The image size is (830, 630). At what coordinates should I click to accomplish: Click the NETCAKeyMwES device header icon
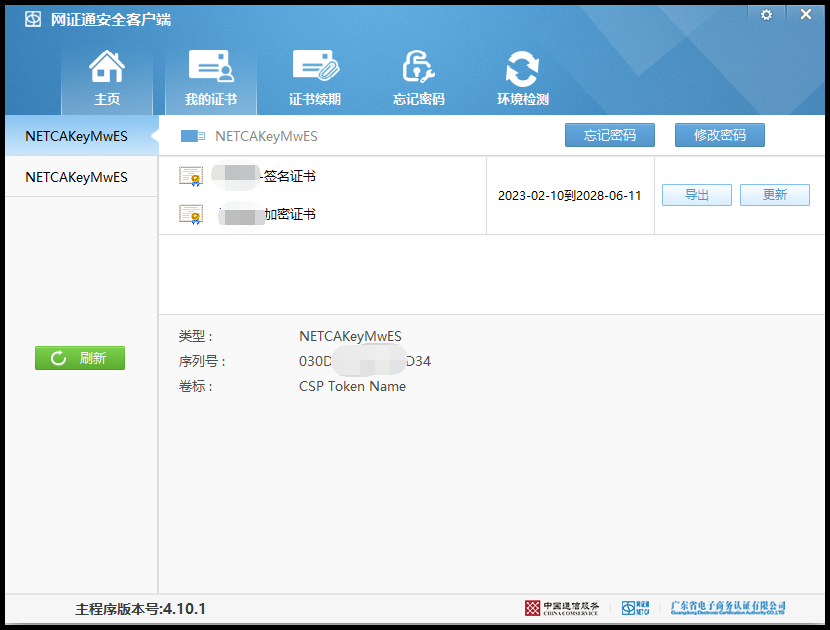193,136
